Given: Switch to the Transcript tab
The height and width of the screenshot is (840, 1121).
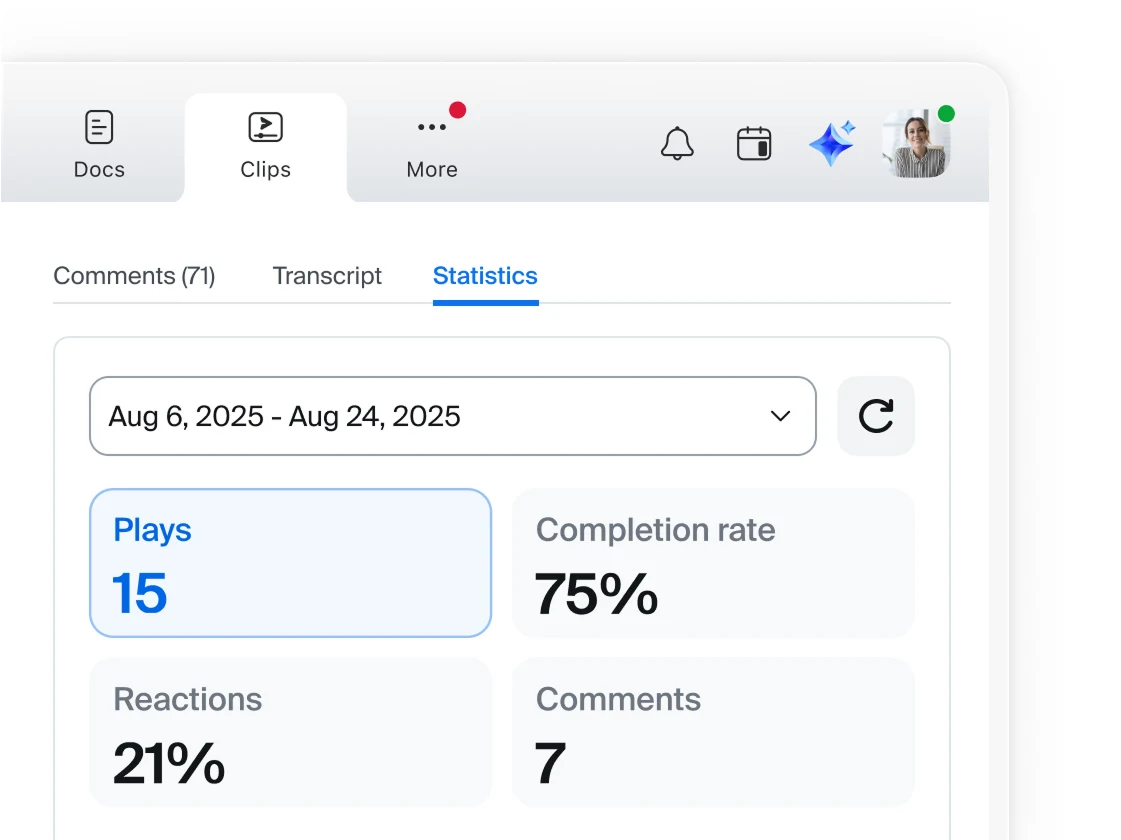Looking at the screenshot, I should (327, 276).
